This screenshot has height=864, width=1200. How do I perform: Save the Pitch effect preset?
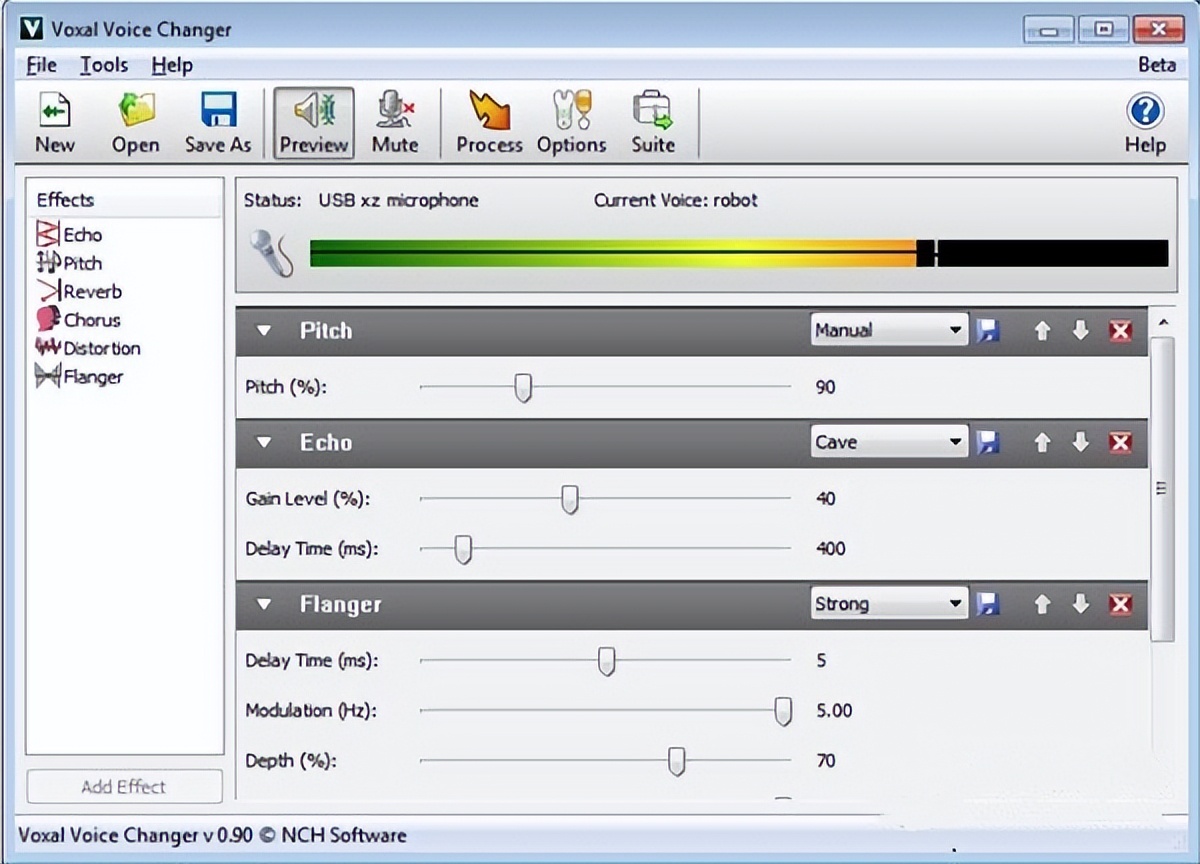(x=988, y=330)
